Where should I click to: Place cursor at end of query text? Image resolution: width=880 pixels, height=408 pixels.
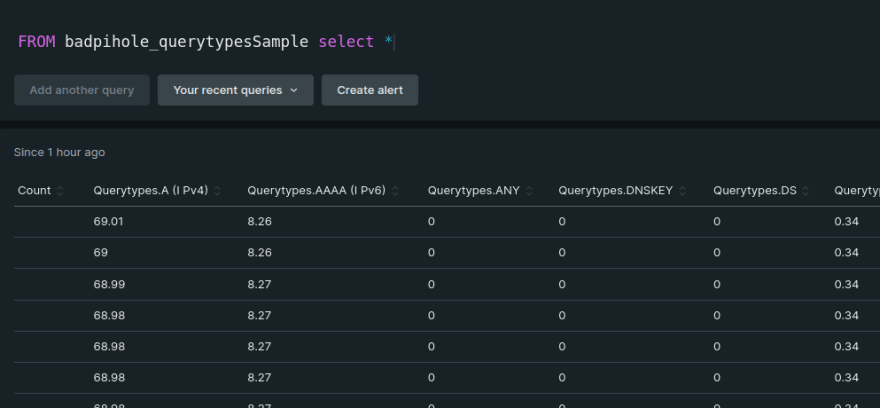(x=395, y=42)
